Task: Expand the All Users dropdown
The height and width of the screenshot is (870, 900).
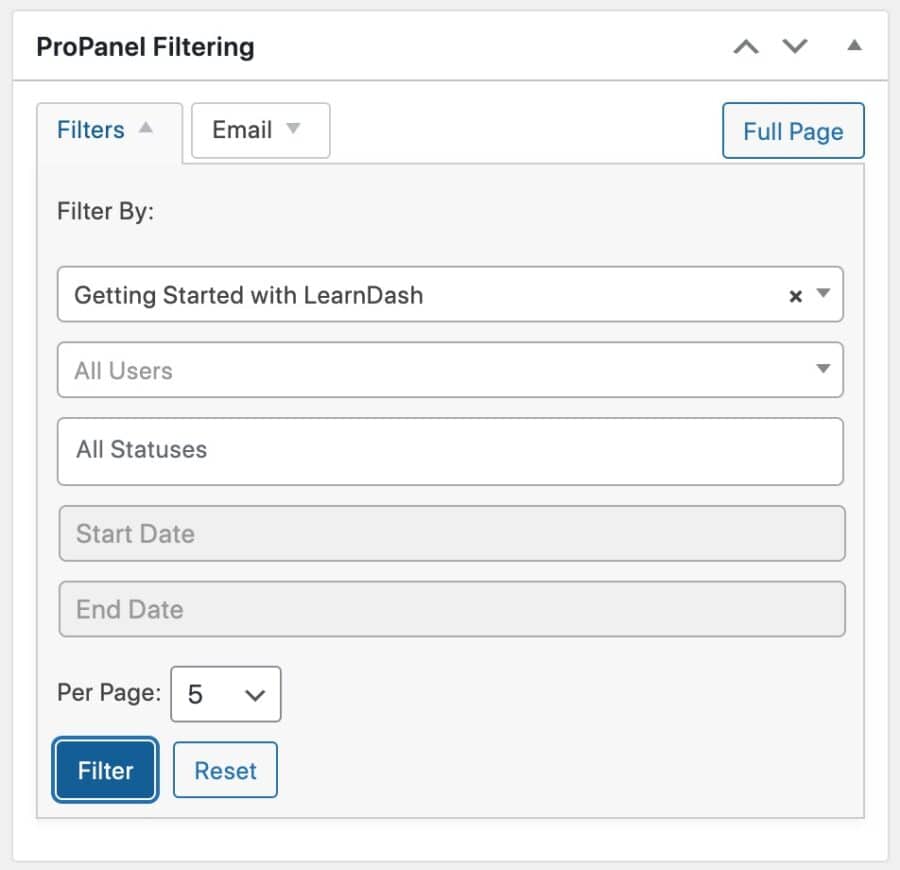Action: (x=450, y=369)
